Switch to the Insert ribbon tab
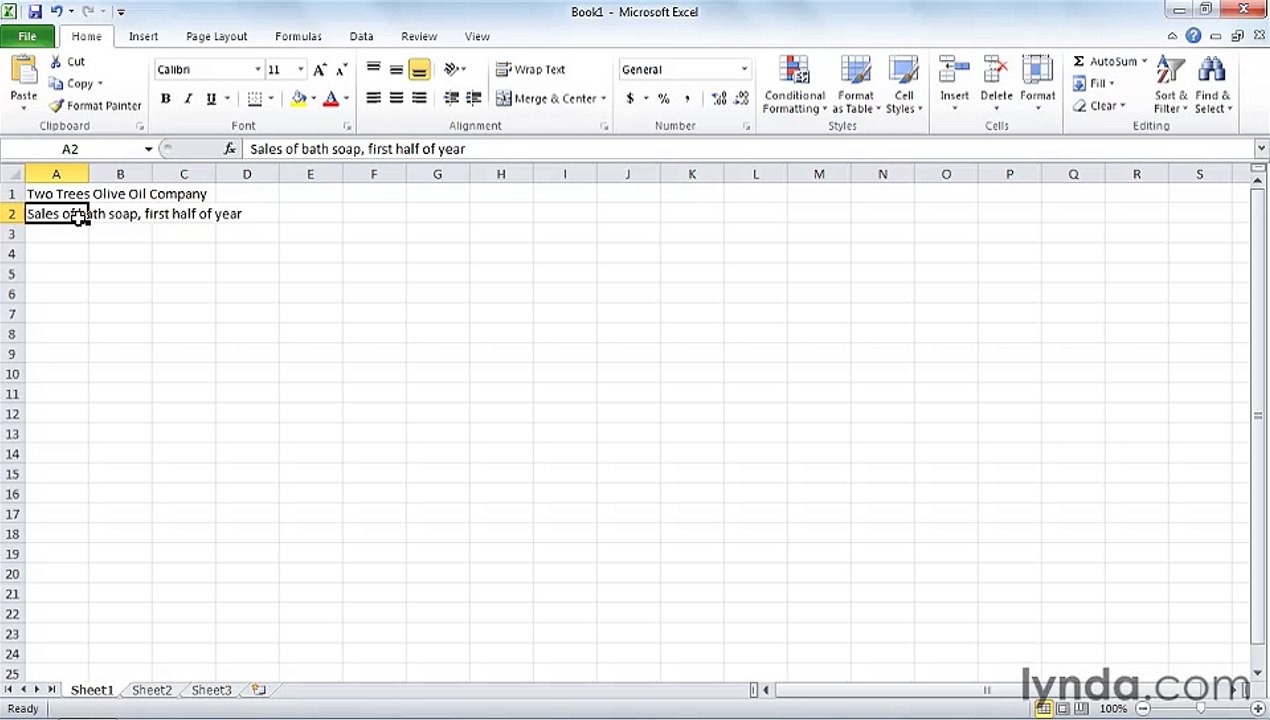The height and width of the screenshot is (720, 1270). 143,37
